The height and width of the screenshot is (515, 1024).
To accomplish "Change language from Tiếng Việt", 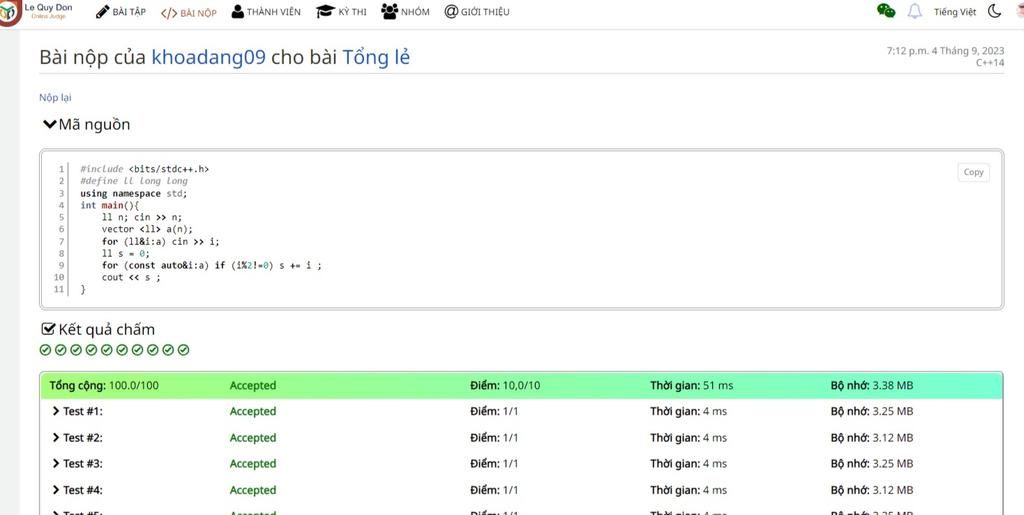I will coord(955,12).
